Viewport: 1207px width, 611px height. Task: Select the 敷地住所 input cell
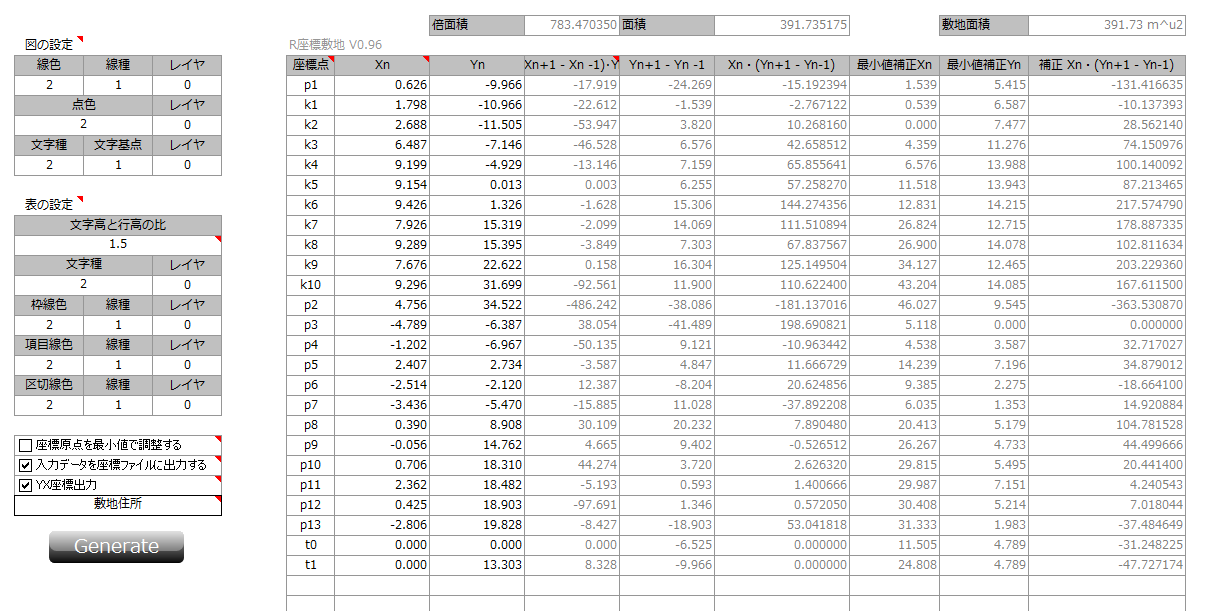117,505
